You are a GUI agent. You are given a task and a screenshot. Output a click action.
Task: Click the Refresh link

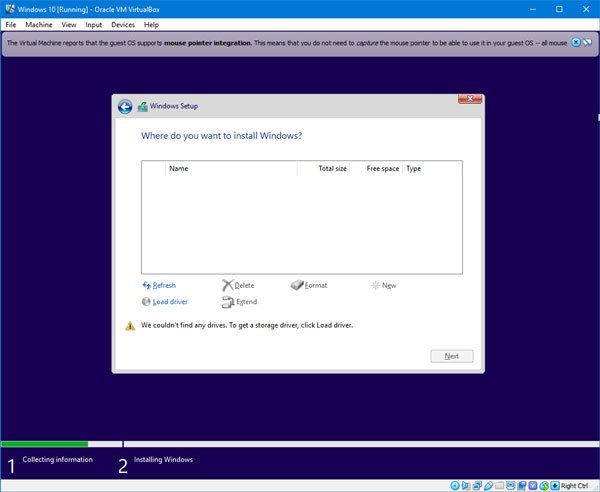tap(164, 285)
